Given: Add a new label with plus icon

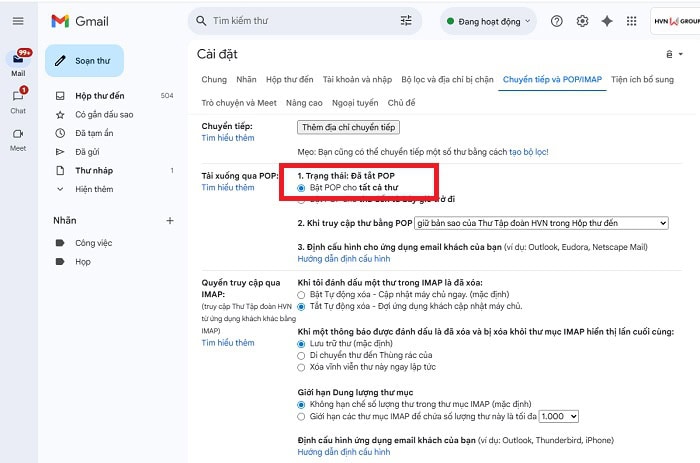Looking at the screenshot, I should (x=170, y=220).
